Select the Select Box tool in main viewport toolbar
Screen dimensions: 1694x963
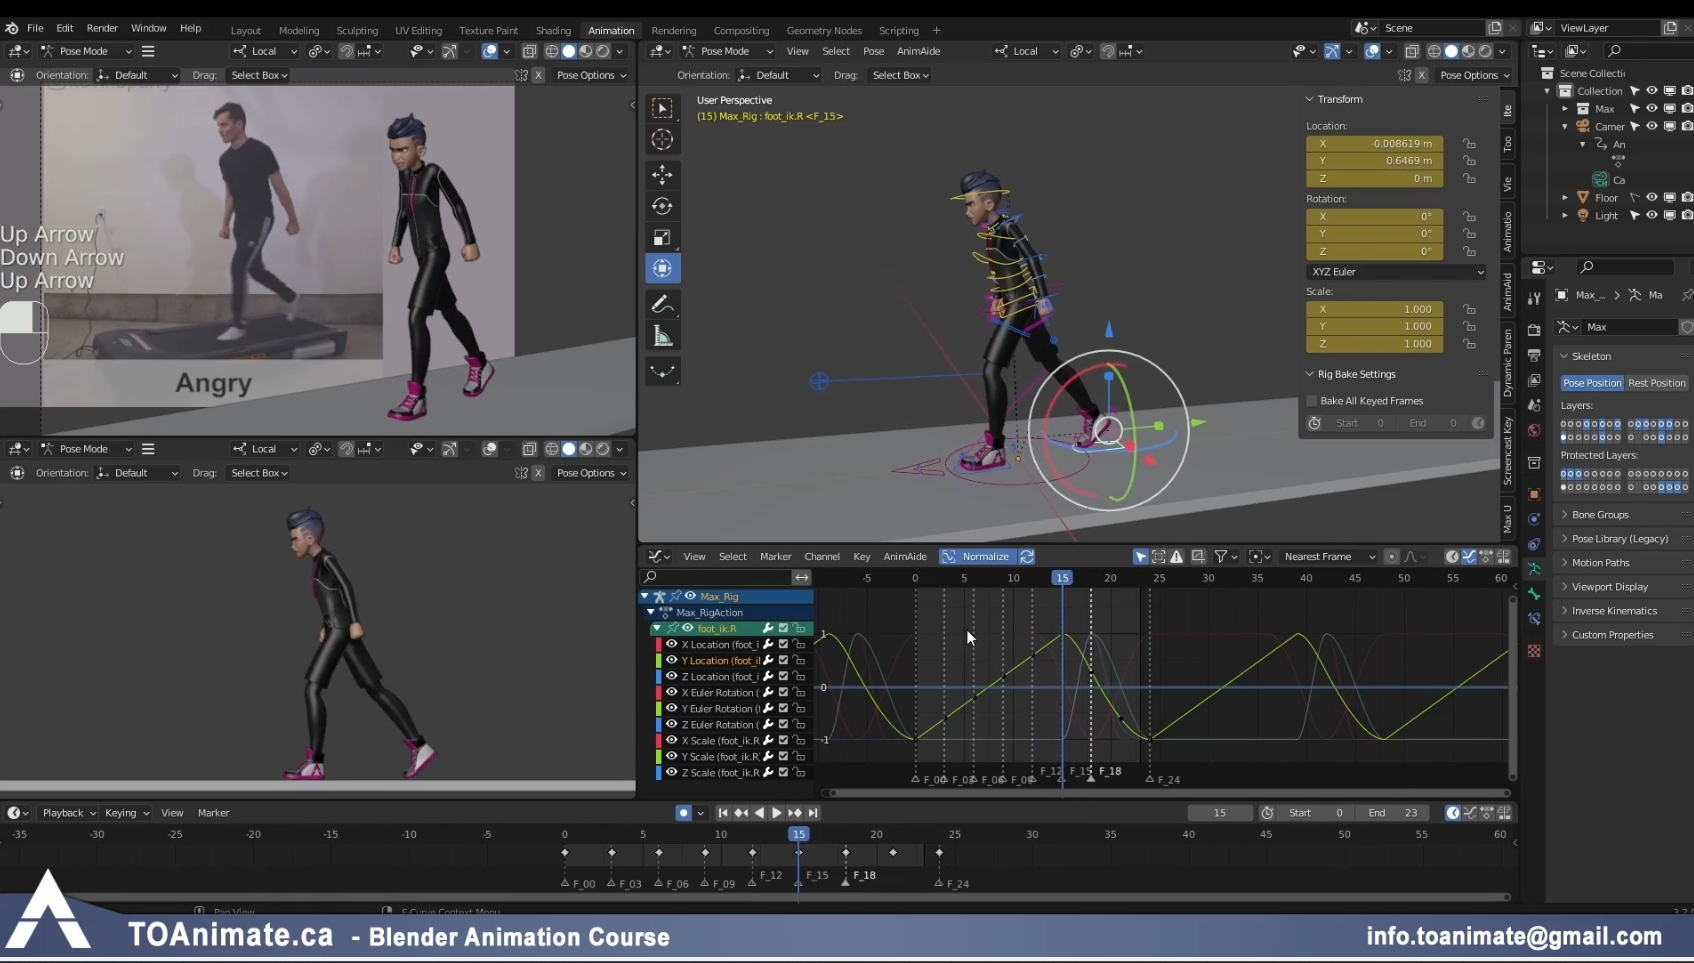(x=662, y=108)
